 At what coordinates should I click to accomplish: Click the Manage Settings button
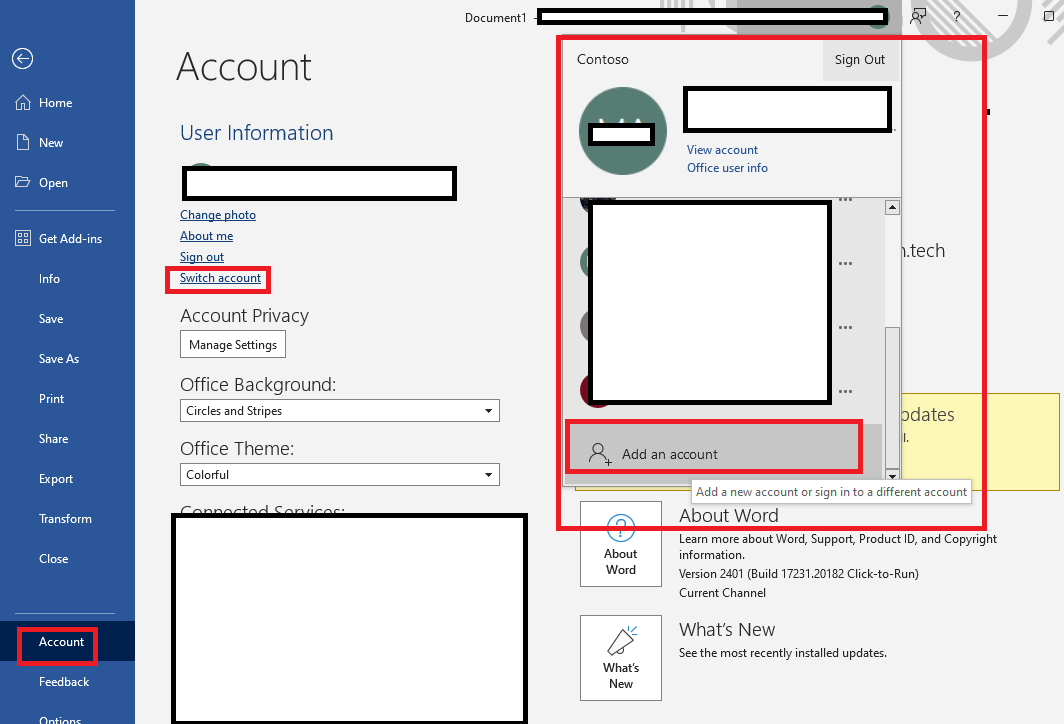point(233,345)
